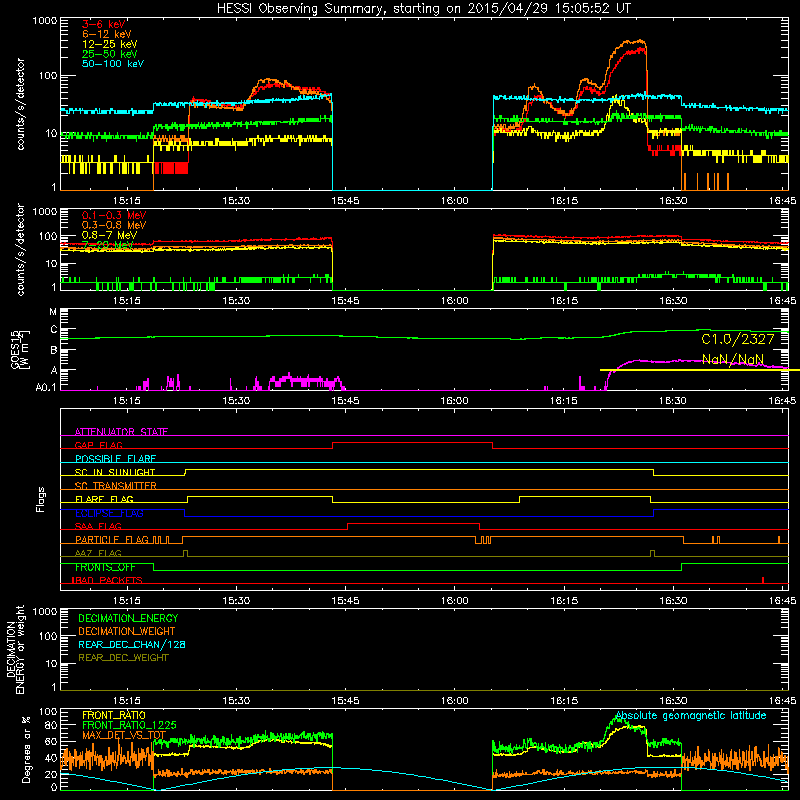The height and width of the screenshot is (800, 800).
Task: Select the ATTENUATOR_STATE flag label
Action: click(x=121, y=432)
